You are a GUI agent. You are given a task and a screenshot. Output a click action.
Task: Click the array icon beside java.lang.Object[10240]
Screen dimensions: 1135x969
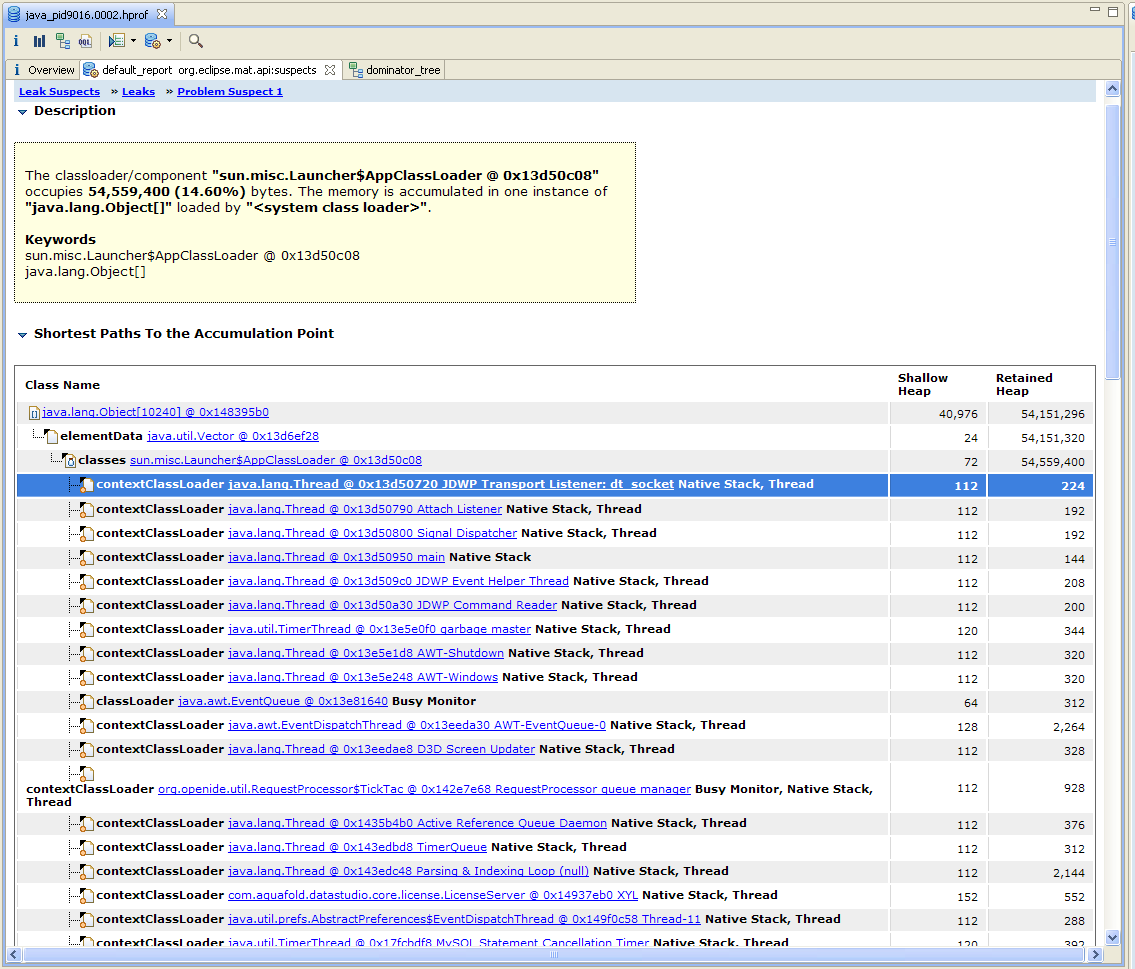coord(34,413)
